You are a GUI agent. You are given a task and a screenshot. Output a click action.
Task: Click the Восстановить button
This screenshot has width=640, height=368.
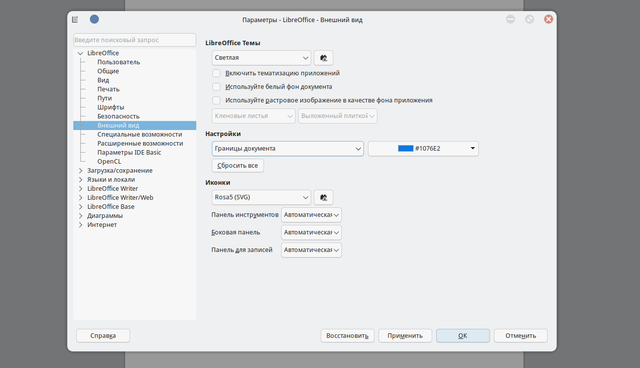[347, 336]
